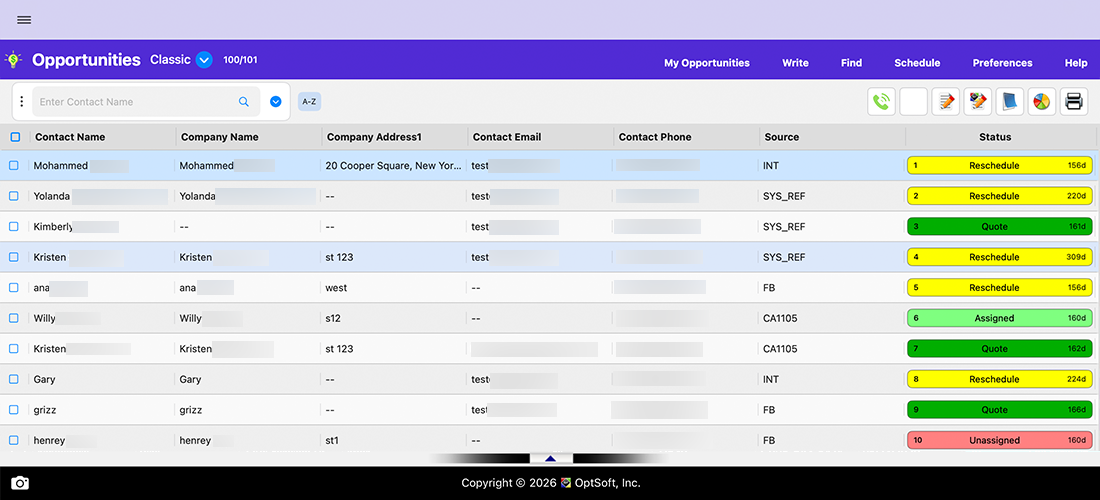Viewport: 1100px width, 500px height.
Task: Click the 's12' address cell
Action: click(x=333, y=318)
